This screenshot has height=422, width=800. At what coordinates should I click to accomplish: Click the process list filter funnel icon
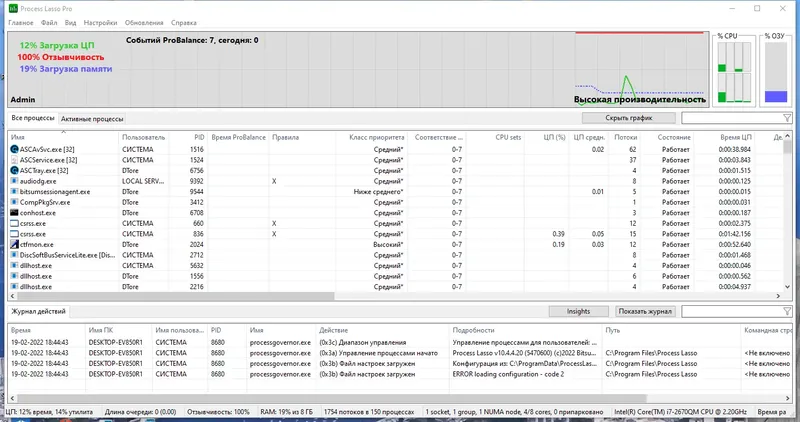[787, 118]
